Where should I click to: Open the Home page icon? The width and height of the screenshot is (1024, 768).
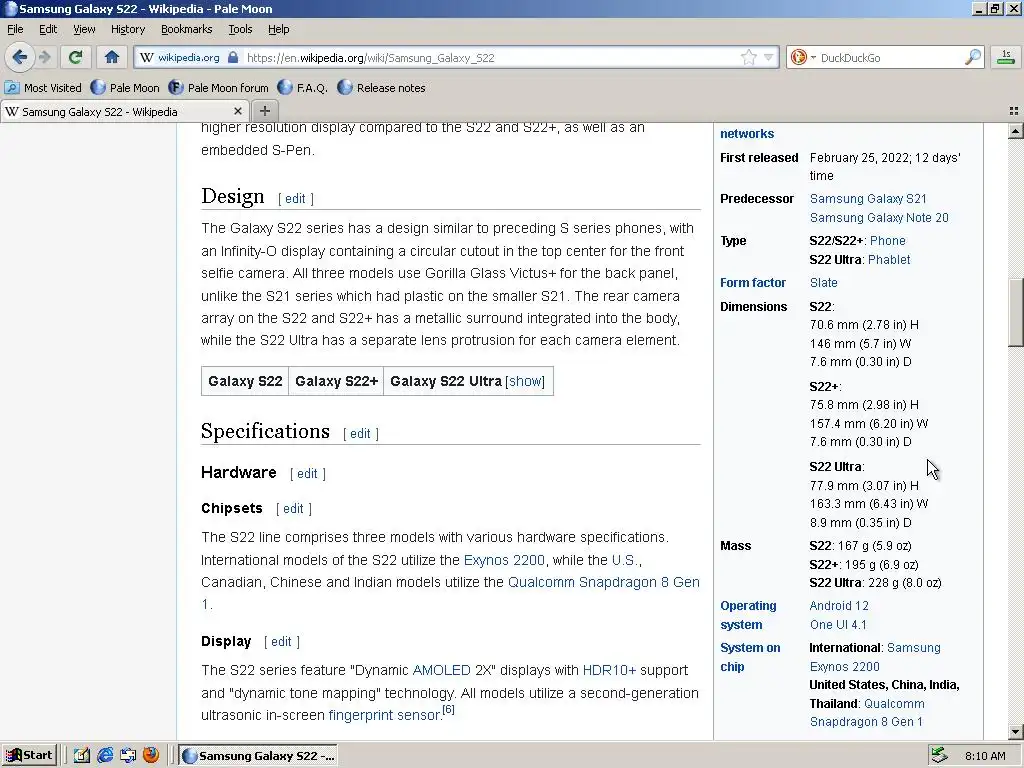(112, 57)
